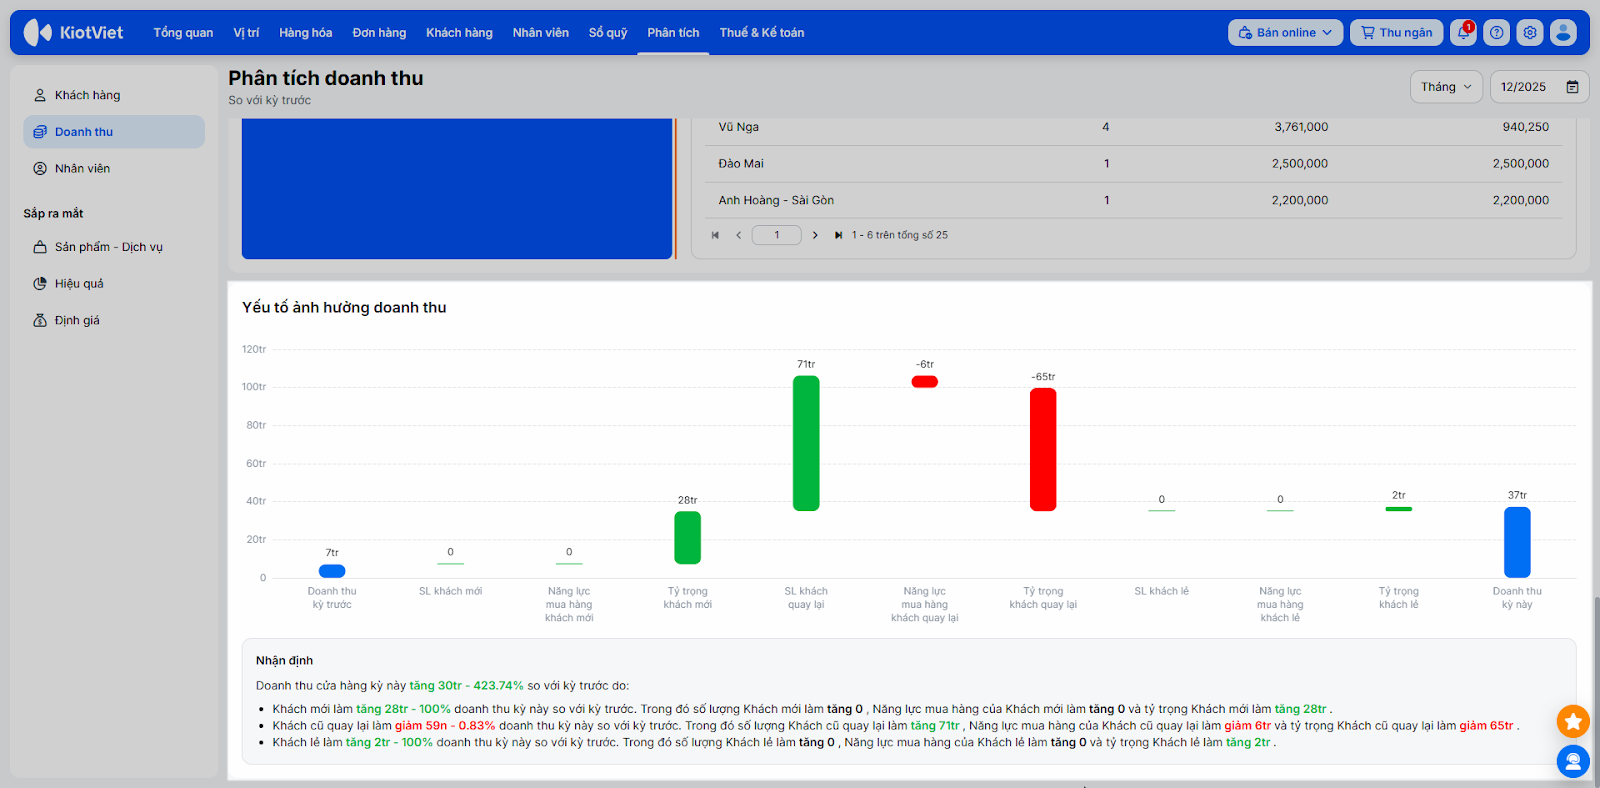Expand the Bán online dropdown
Image resolution: width=1600 pixels, height=788 pixels.
point(1285,32)
